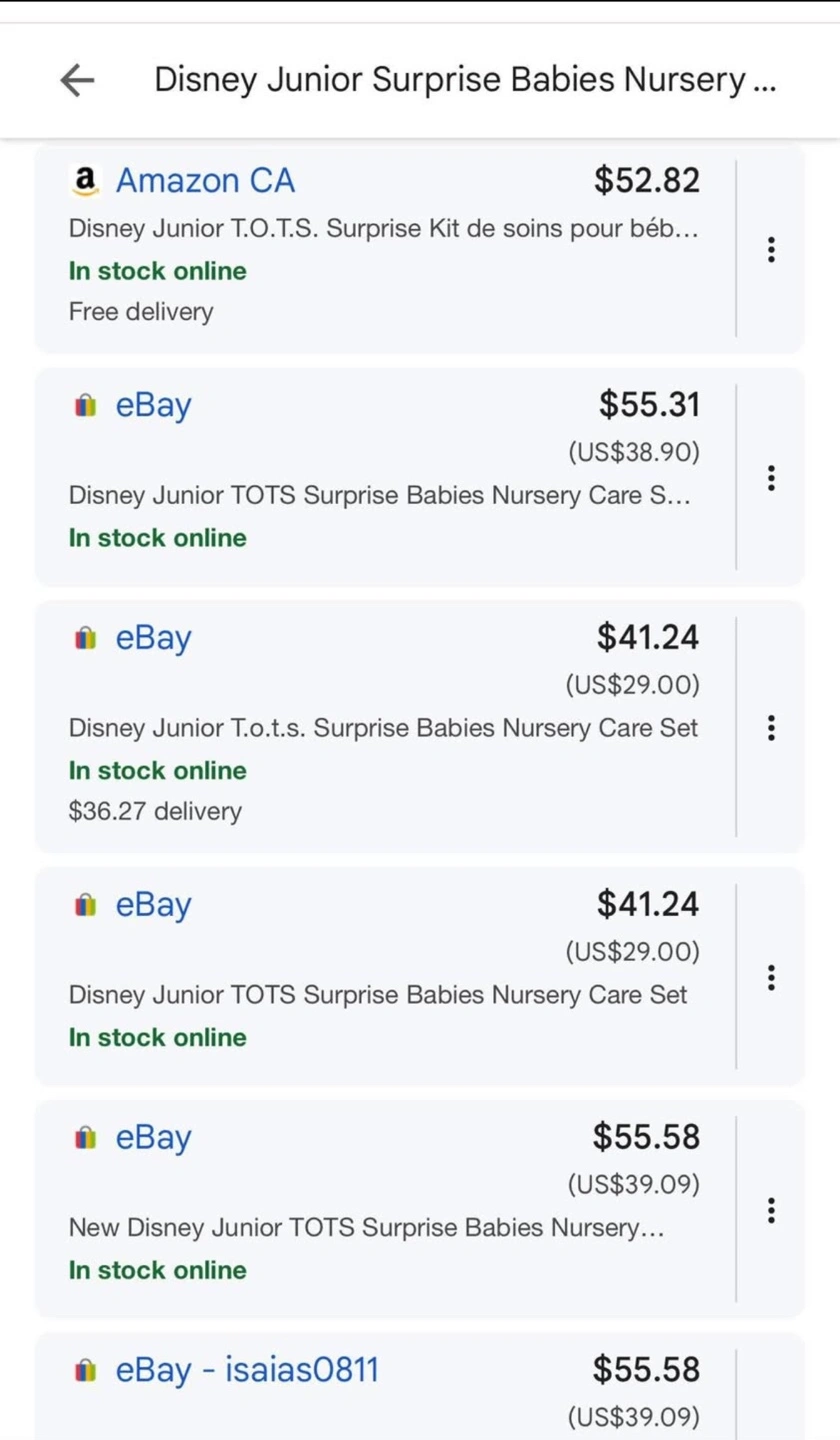Open the Amazon CA store link
840x1440 pixels.
coord(205,181)
